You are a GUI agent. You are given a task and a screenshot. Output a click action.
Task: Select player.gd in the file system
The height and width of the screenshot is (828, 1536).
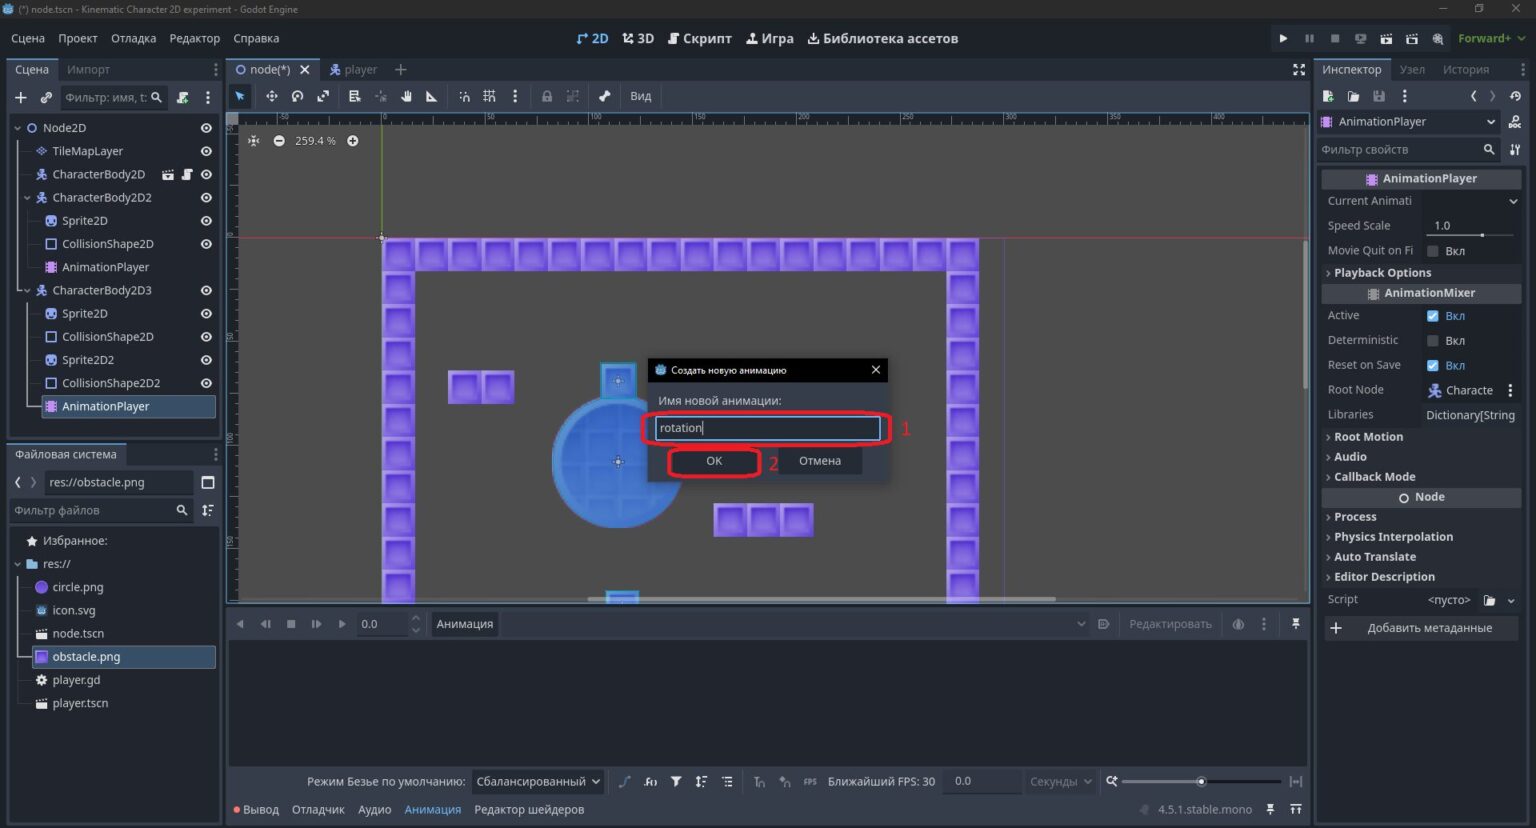coord(76,680)
